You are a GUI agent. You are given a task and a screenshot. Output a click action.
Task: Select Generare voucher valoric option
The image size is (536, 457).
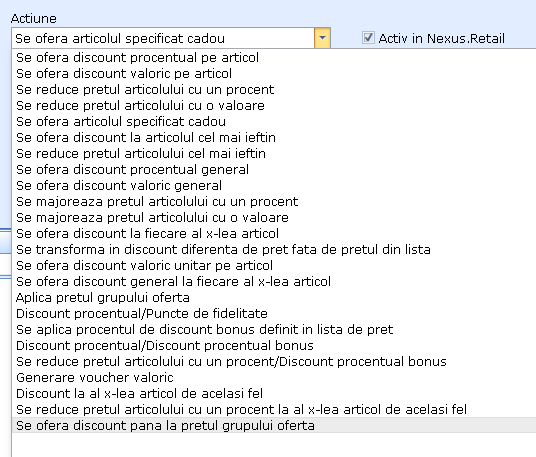pyautogui.click(x=274, y=378)
